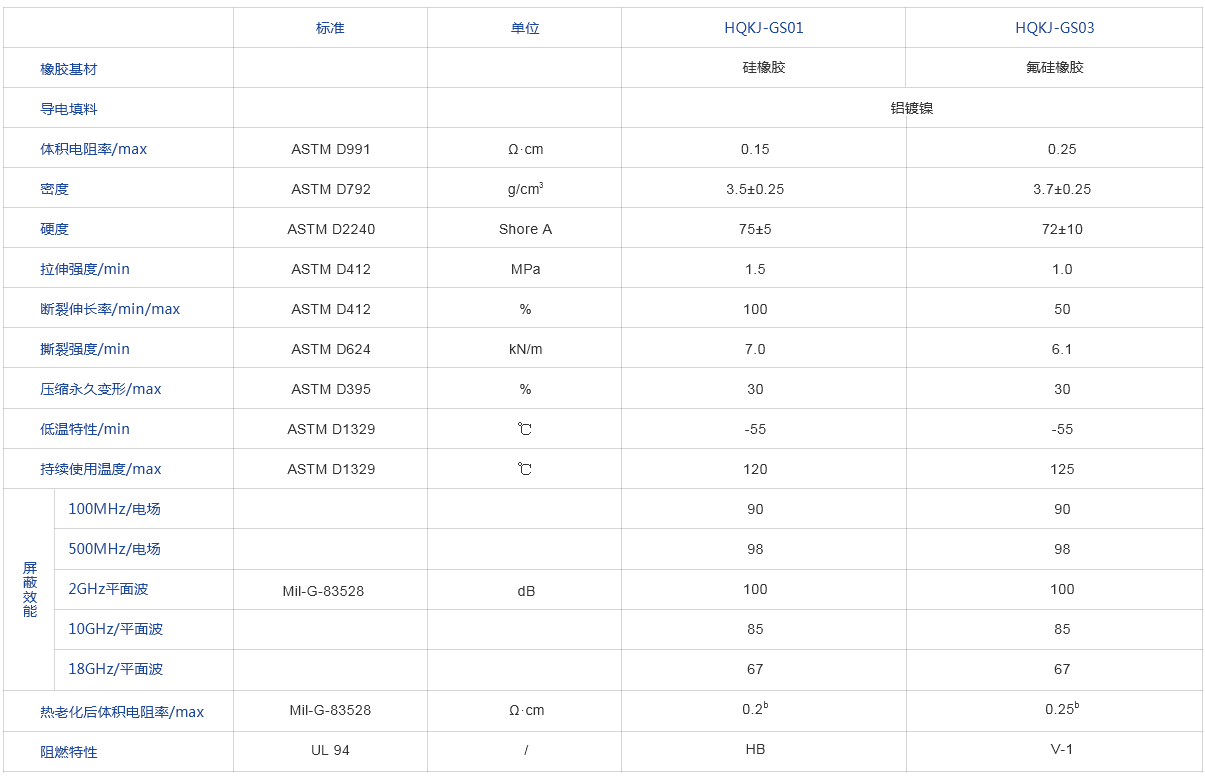This screenshot has height=780, width=1205.
Task: Select the Shore A unit cell
Action: (525, 229)
